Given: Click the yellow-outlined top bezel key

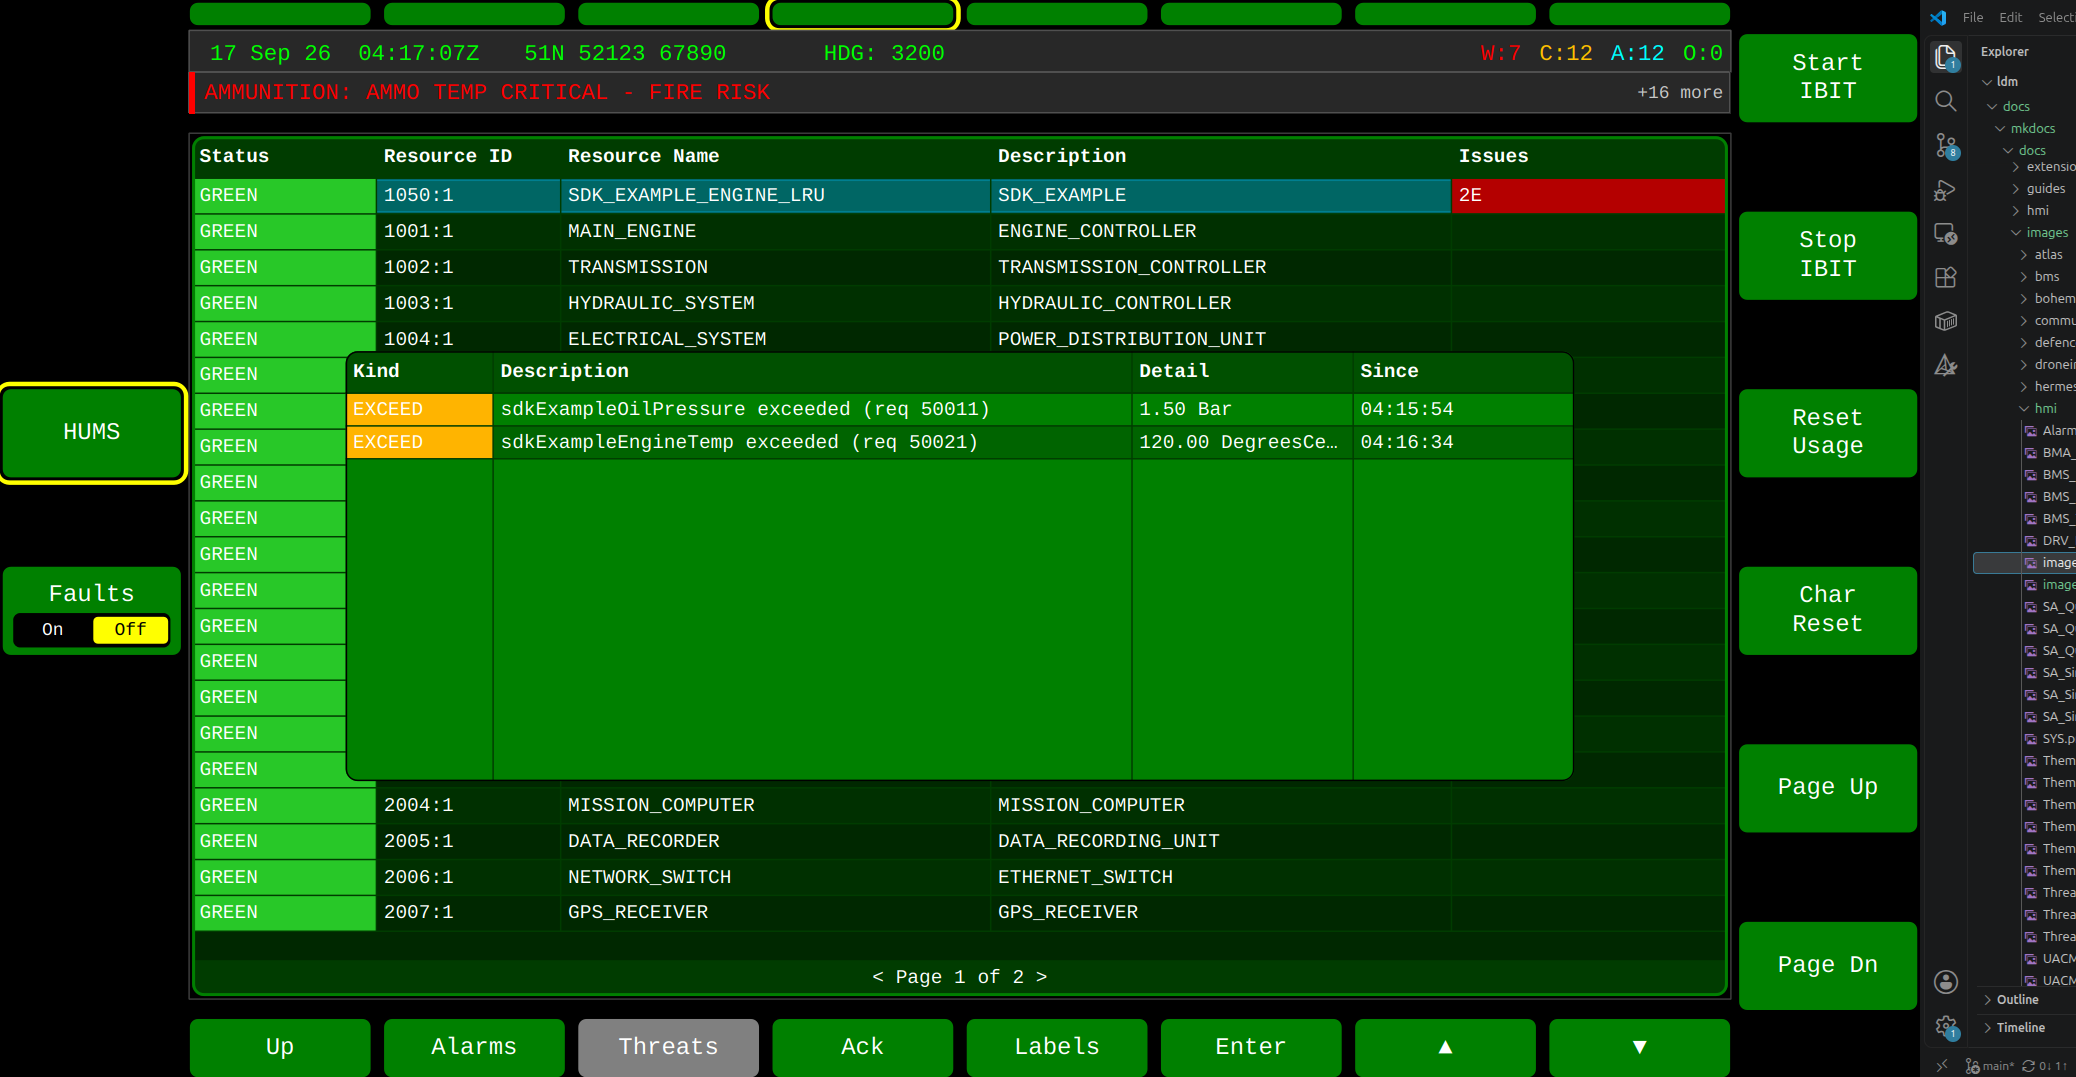Looking at the screenshot, I should point(862,14).
